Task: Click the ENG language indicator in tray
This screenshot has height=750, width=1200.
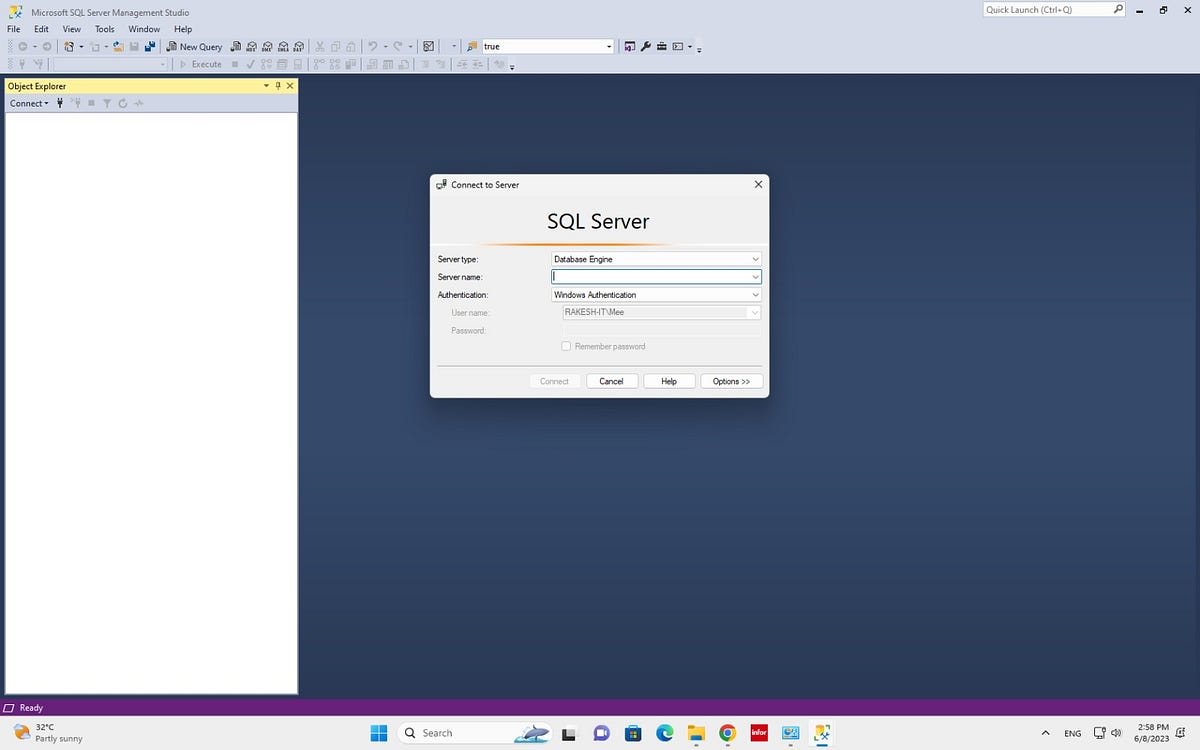Action: [1072, 733]
